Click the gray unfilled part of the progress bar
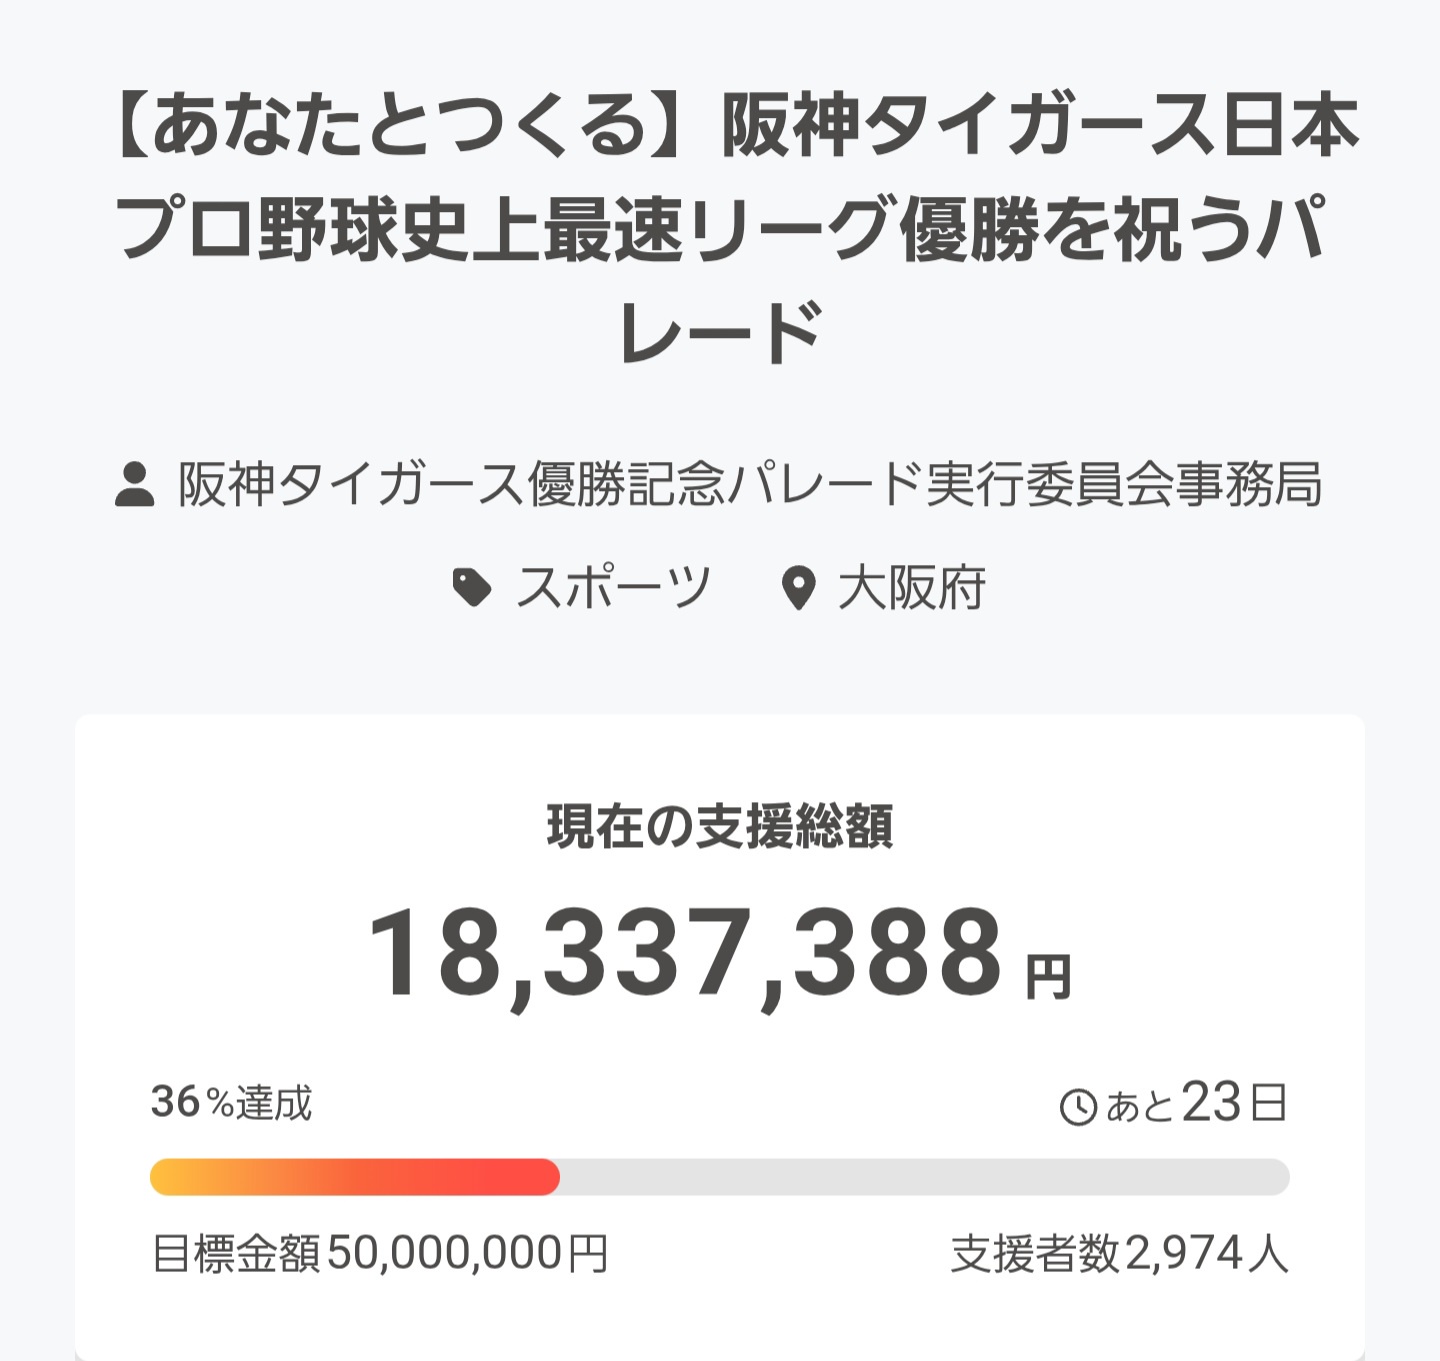Screen dimensions: 1440x1361 (x=923, y=1177)
